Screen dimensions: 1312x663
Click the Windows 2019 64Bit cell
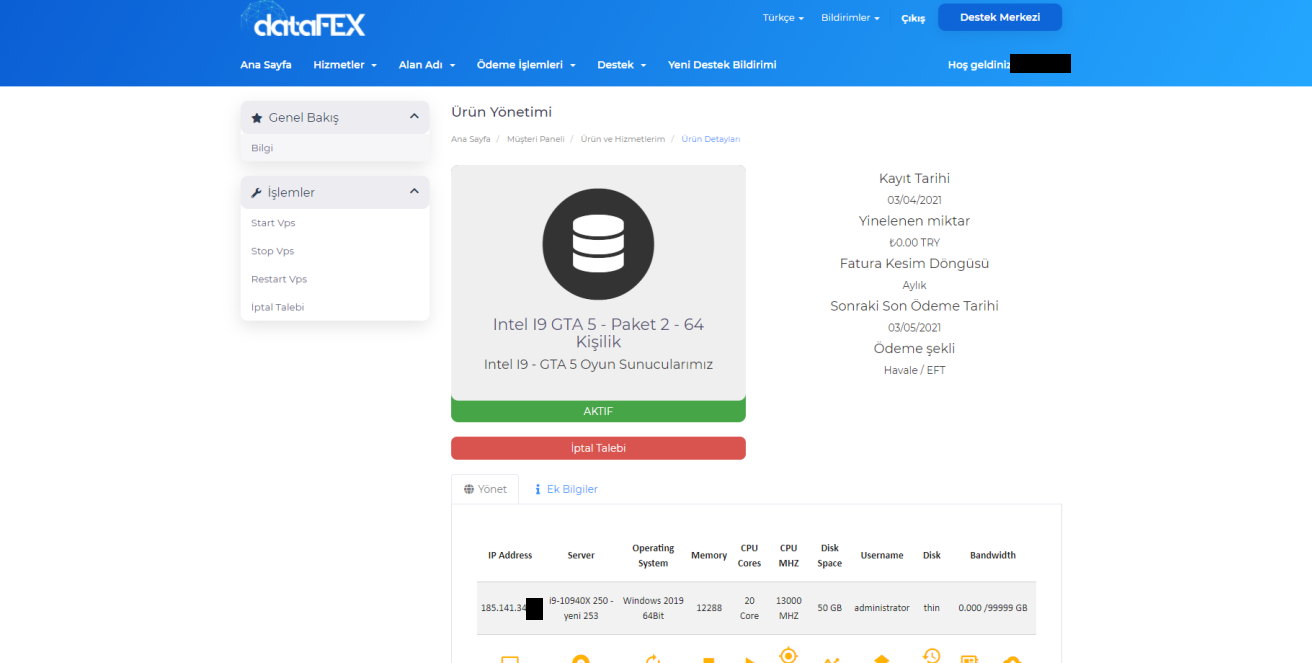pos(653,608)
